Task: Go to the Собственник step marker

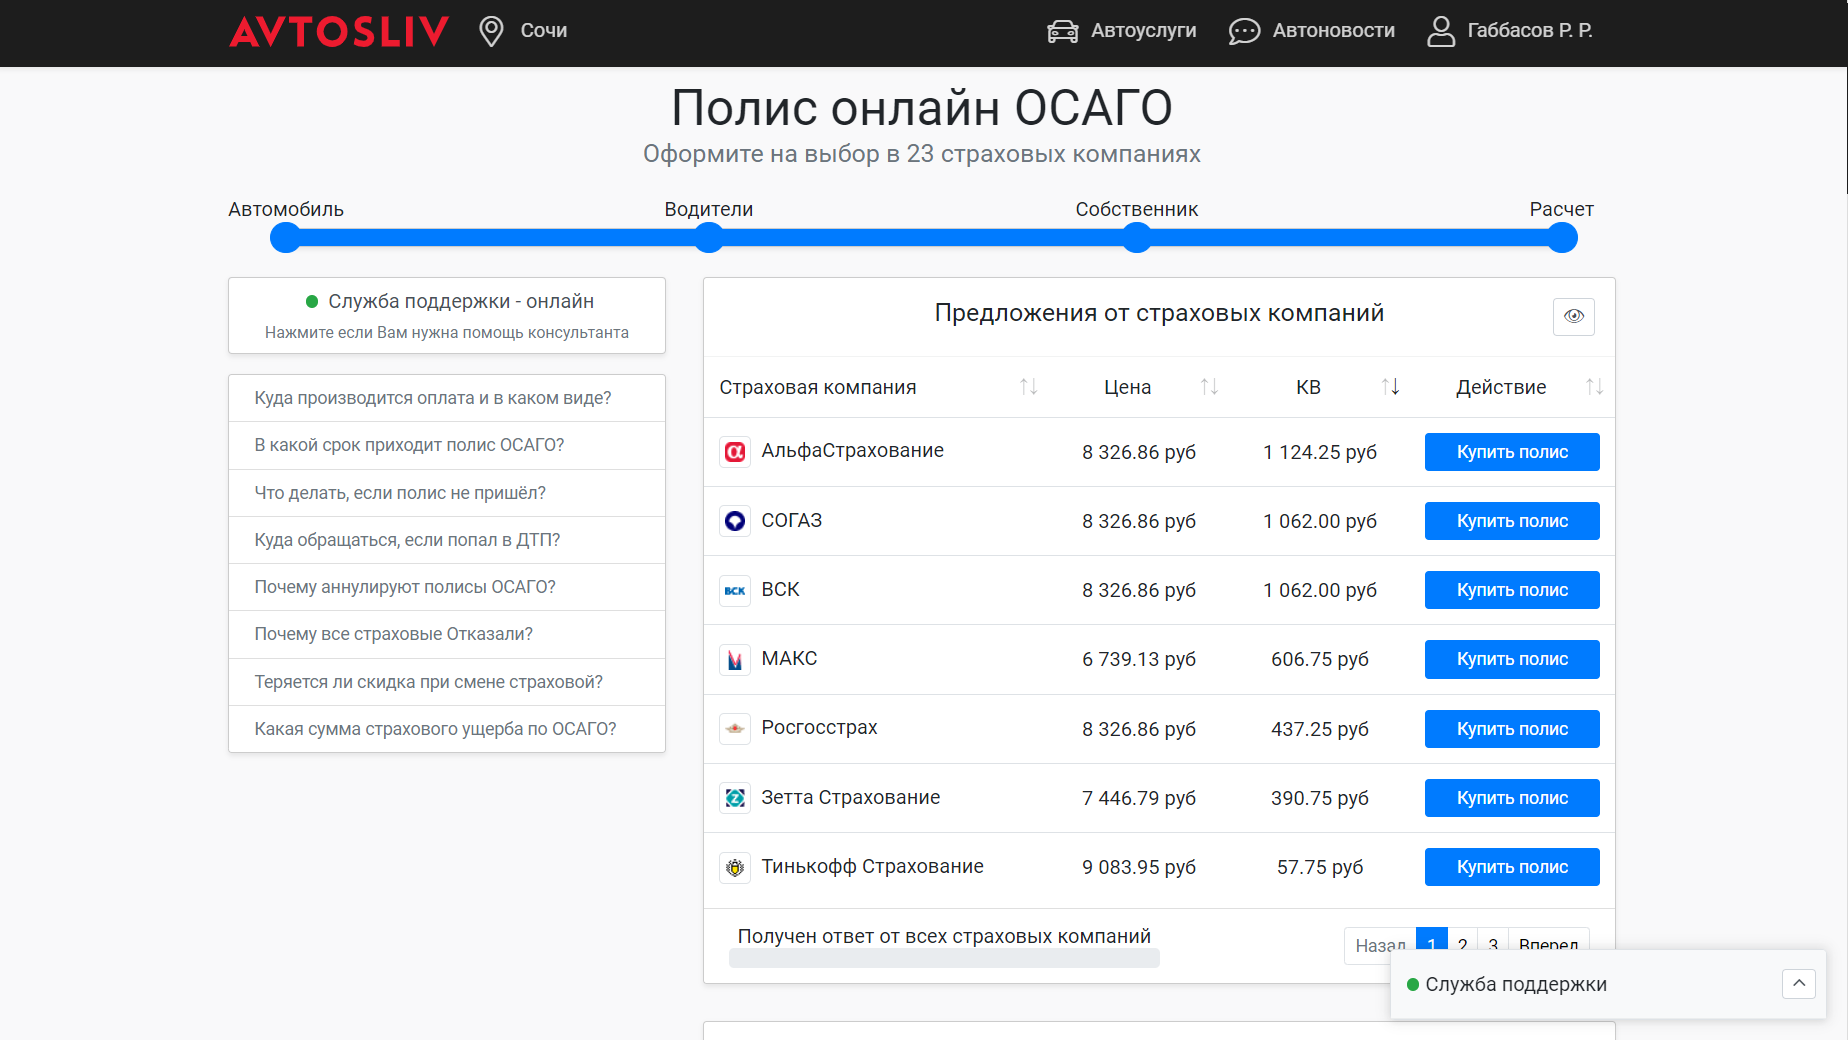Action: (x=1137, y=238)
